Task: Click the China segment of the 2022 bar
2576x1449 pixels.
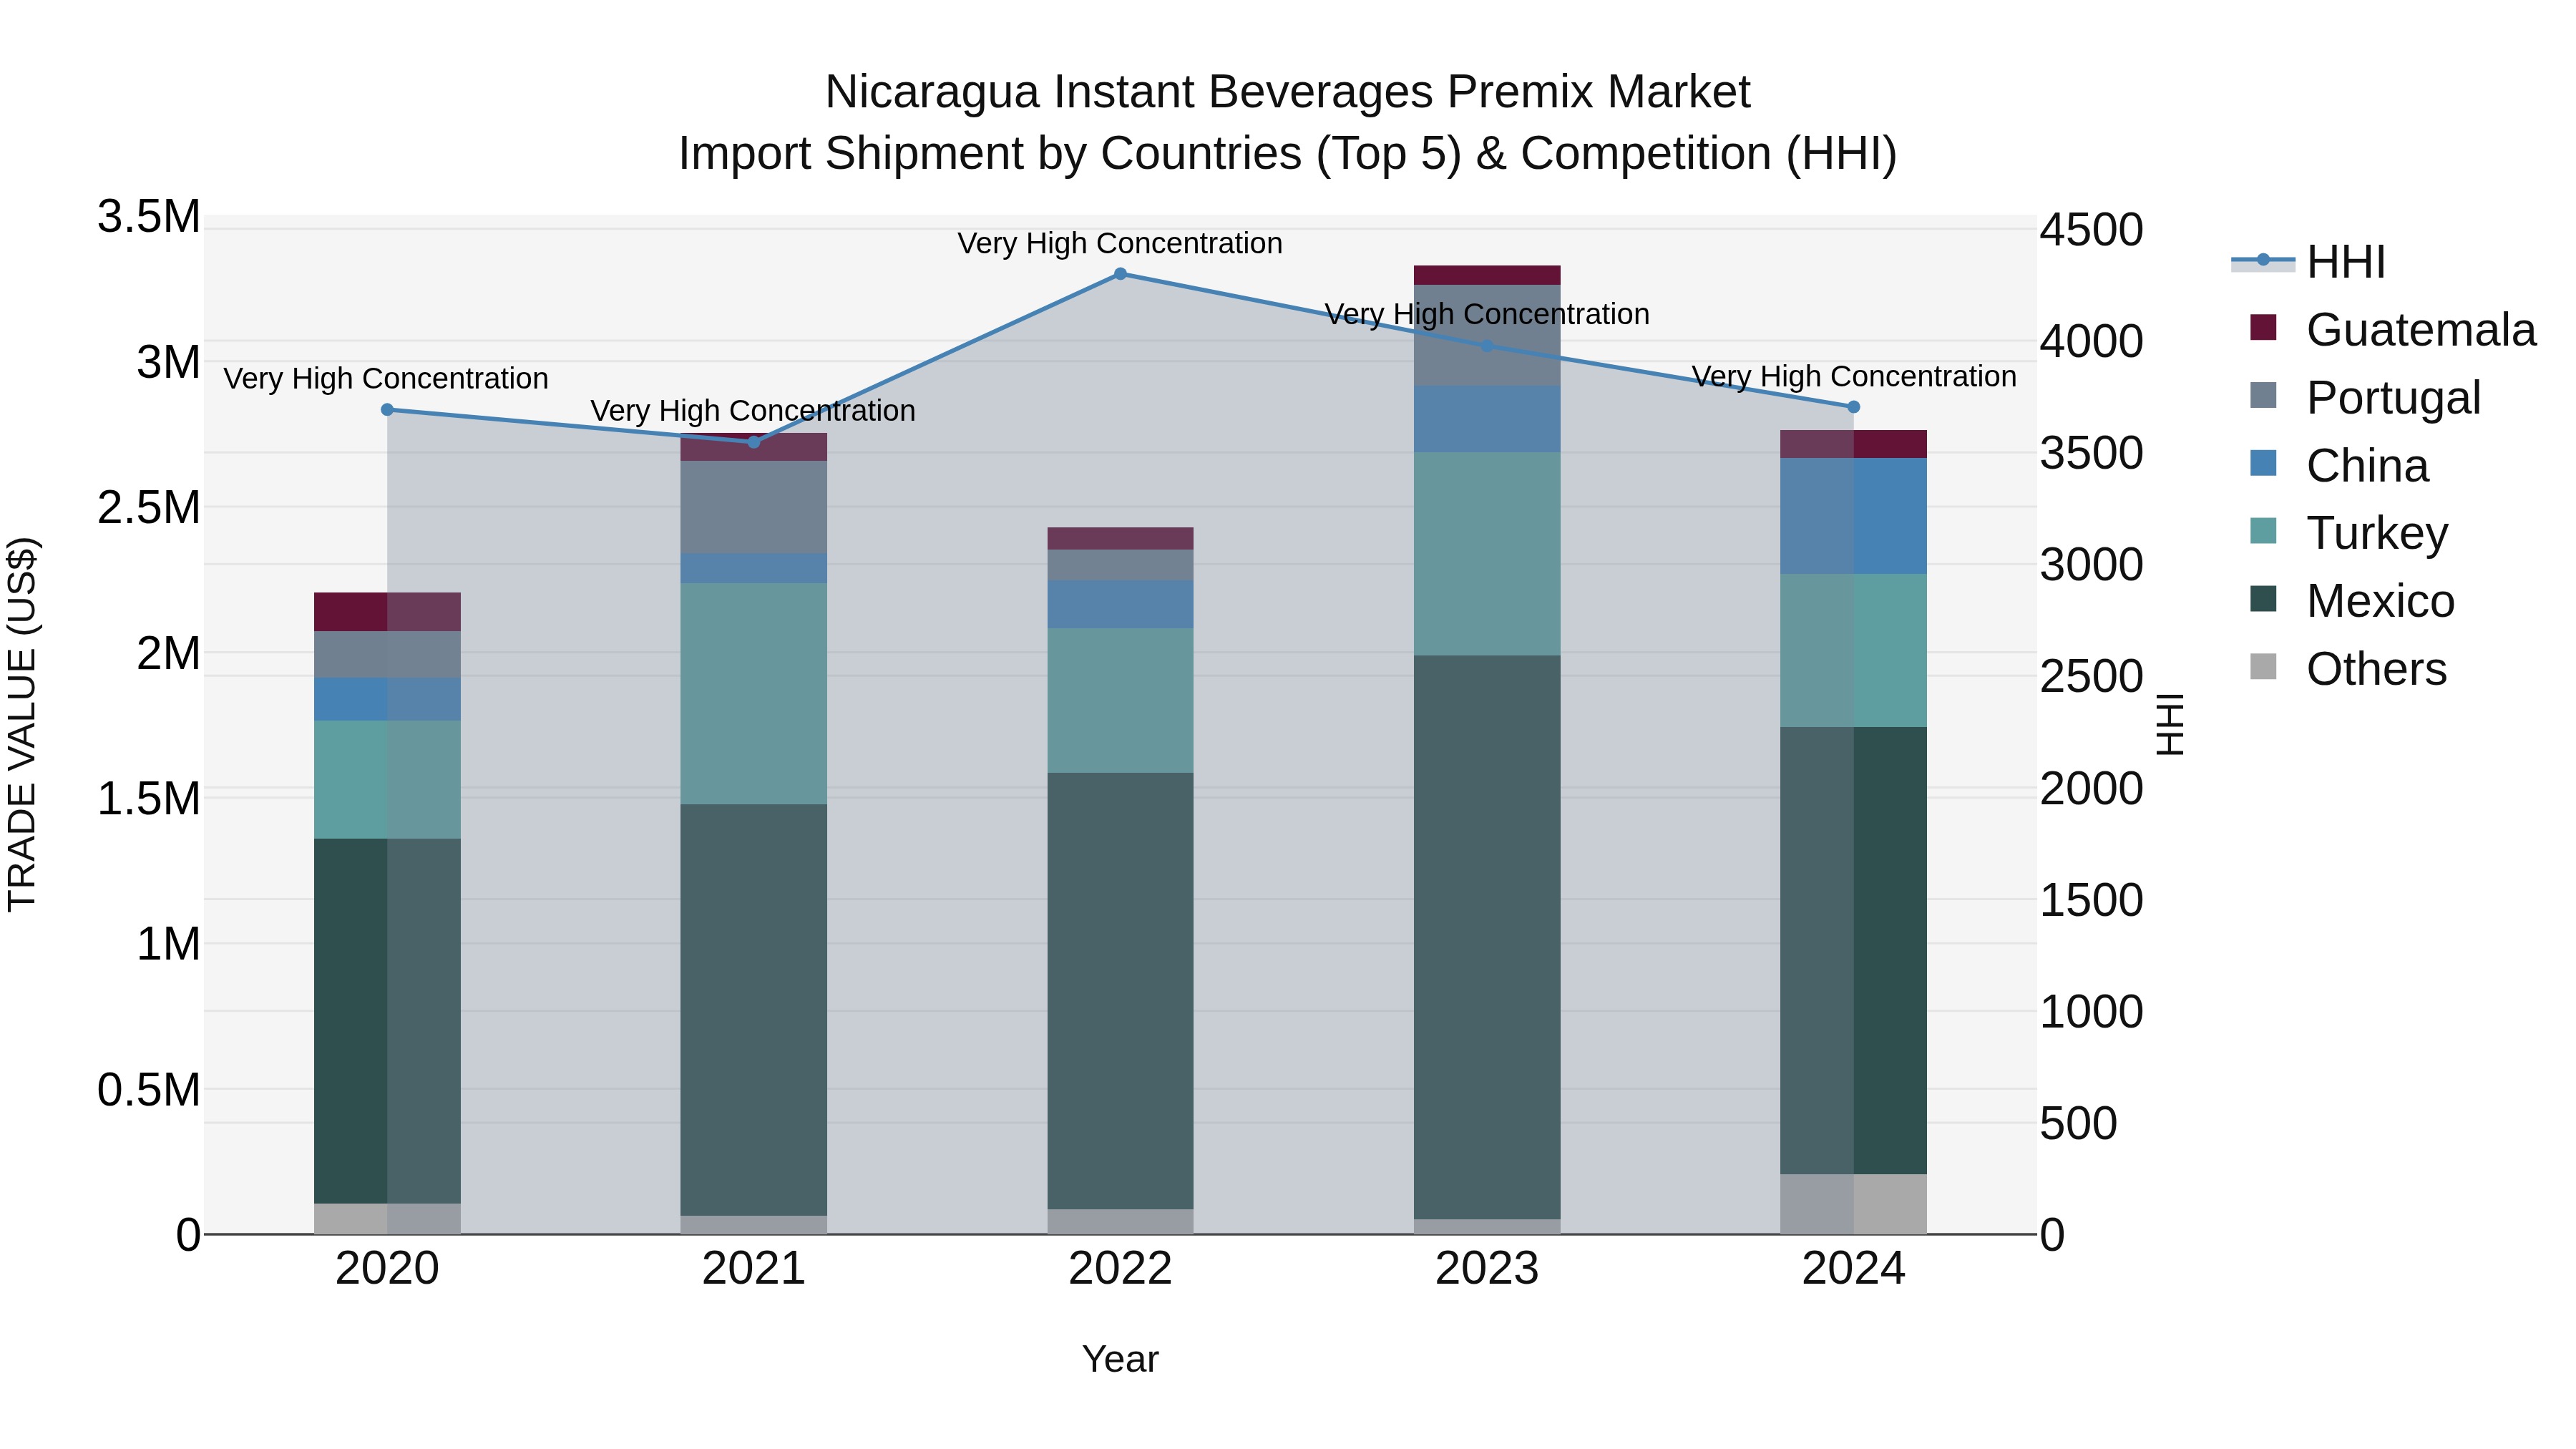Action: click(x=1120, y=605)
